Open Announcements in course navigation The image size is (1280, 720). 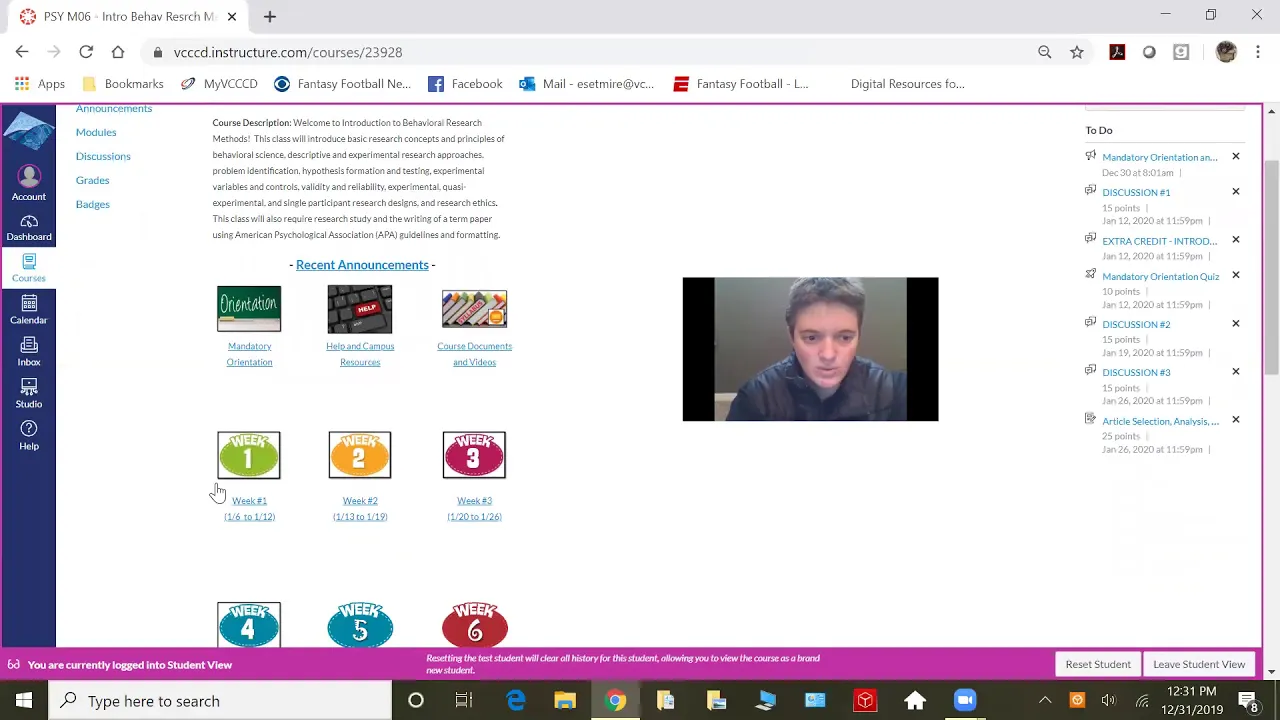pyautogui.click(x=114, y=108)
